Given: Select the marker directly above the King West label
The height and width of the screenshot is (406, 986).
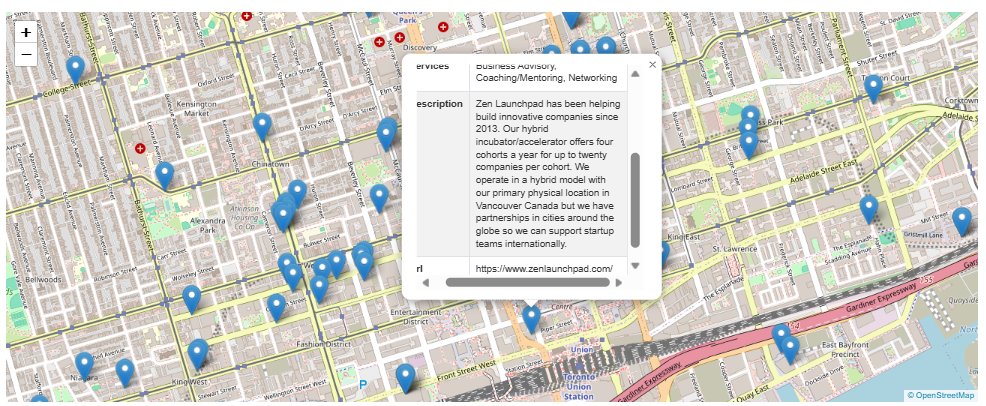Looking at the screenshot, I should click(x=197, y=353).
